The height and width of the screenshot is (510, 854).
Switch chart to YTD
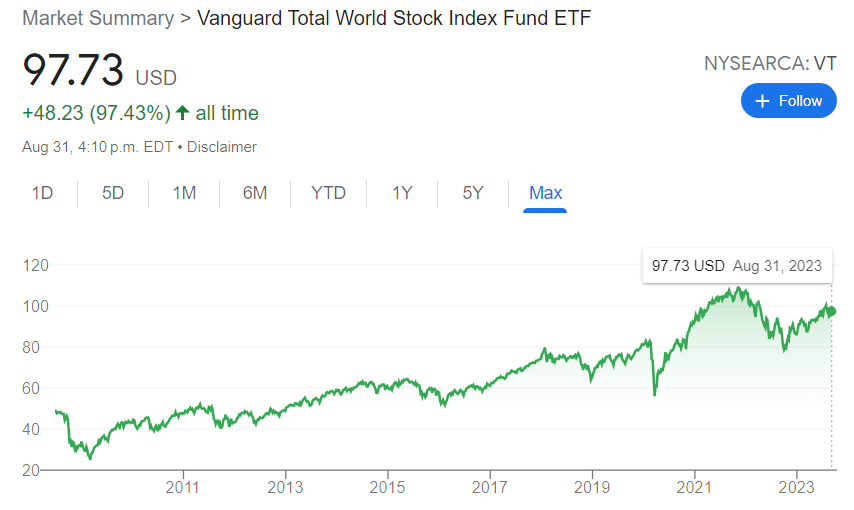[x=328, y=193]
